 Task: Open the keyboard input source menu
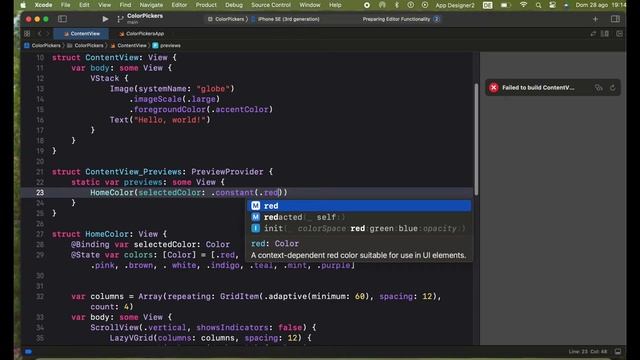(487, 5)
